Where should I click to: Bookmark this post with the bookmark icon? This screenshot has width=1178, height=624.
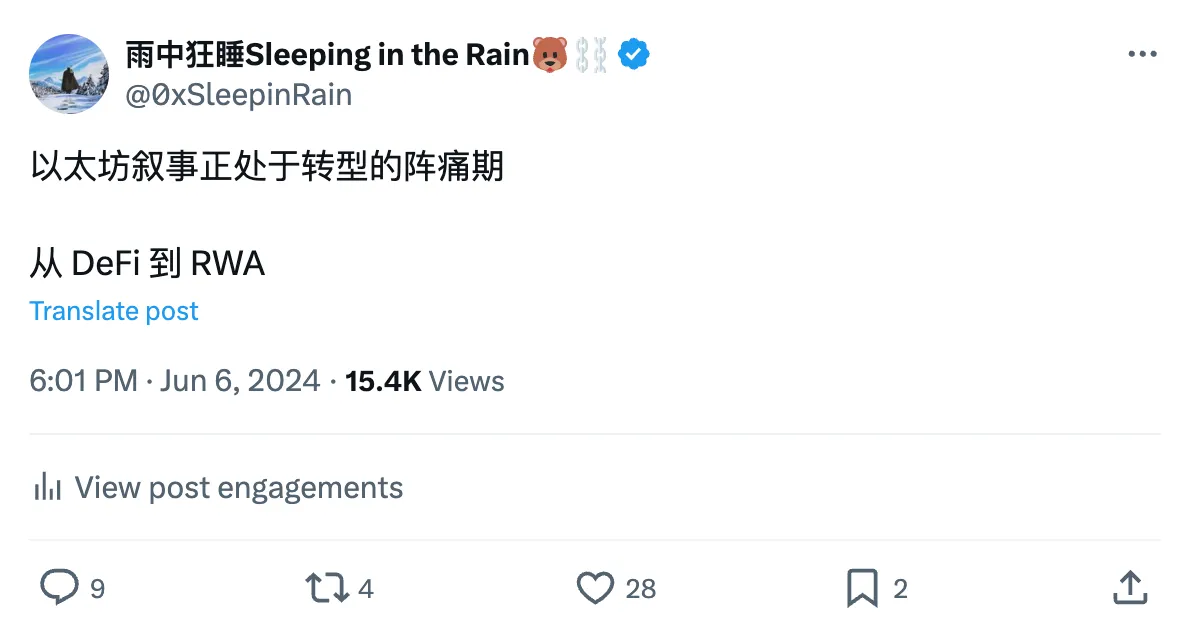coord(861,588)
